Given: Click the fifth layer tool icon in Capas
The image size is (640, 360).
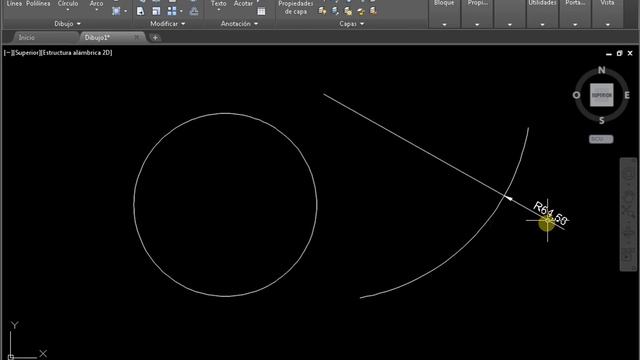Looking at the screenshot, I should coord(373,11).
